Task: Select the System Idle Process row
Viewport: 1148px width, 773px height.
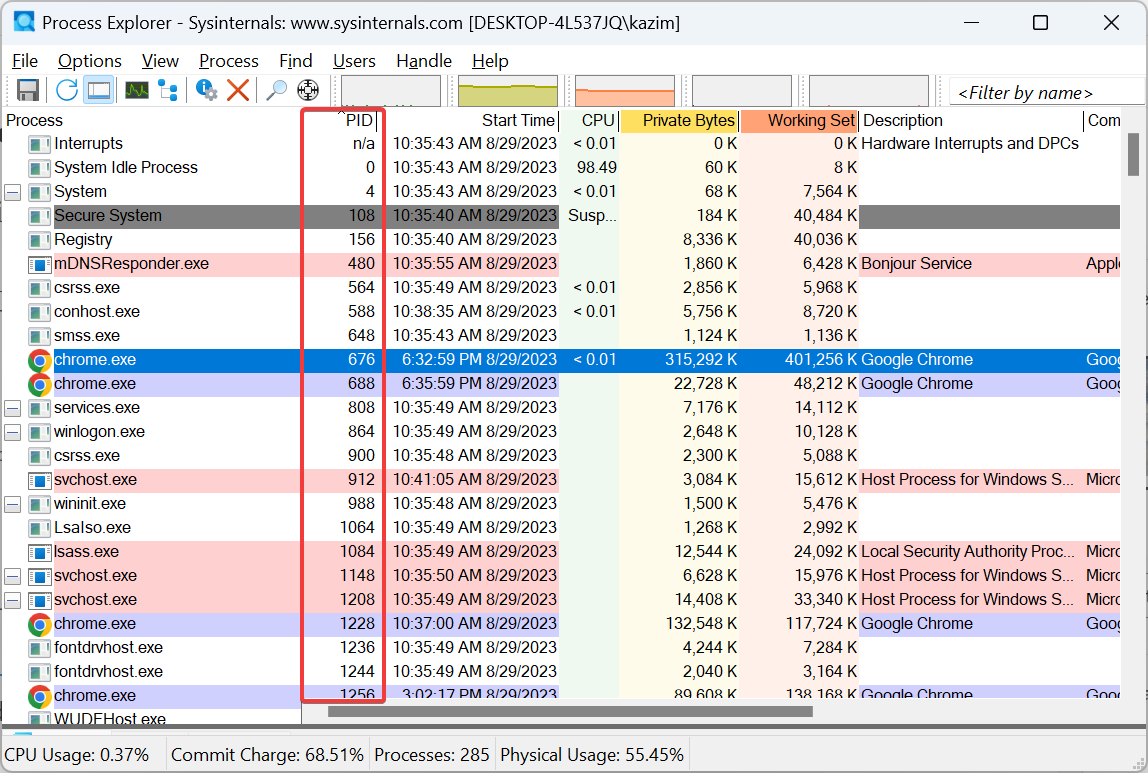Action: [x=562, y=168]
